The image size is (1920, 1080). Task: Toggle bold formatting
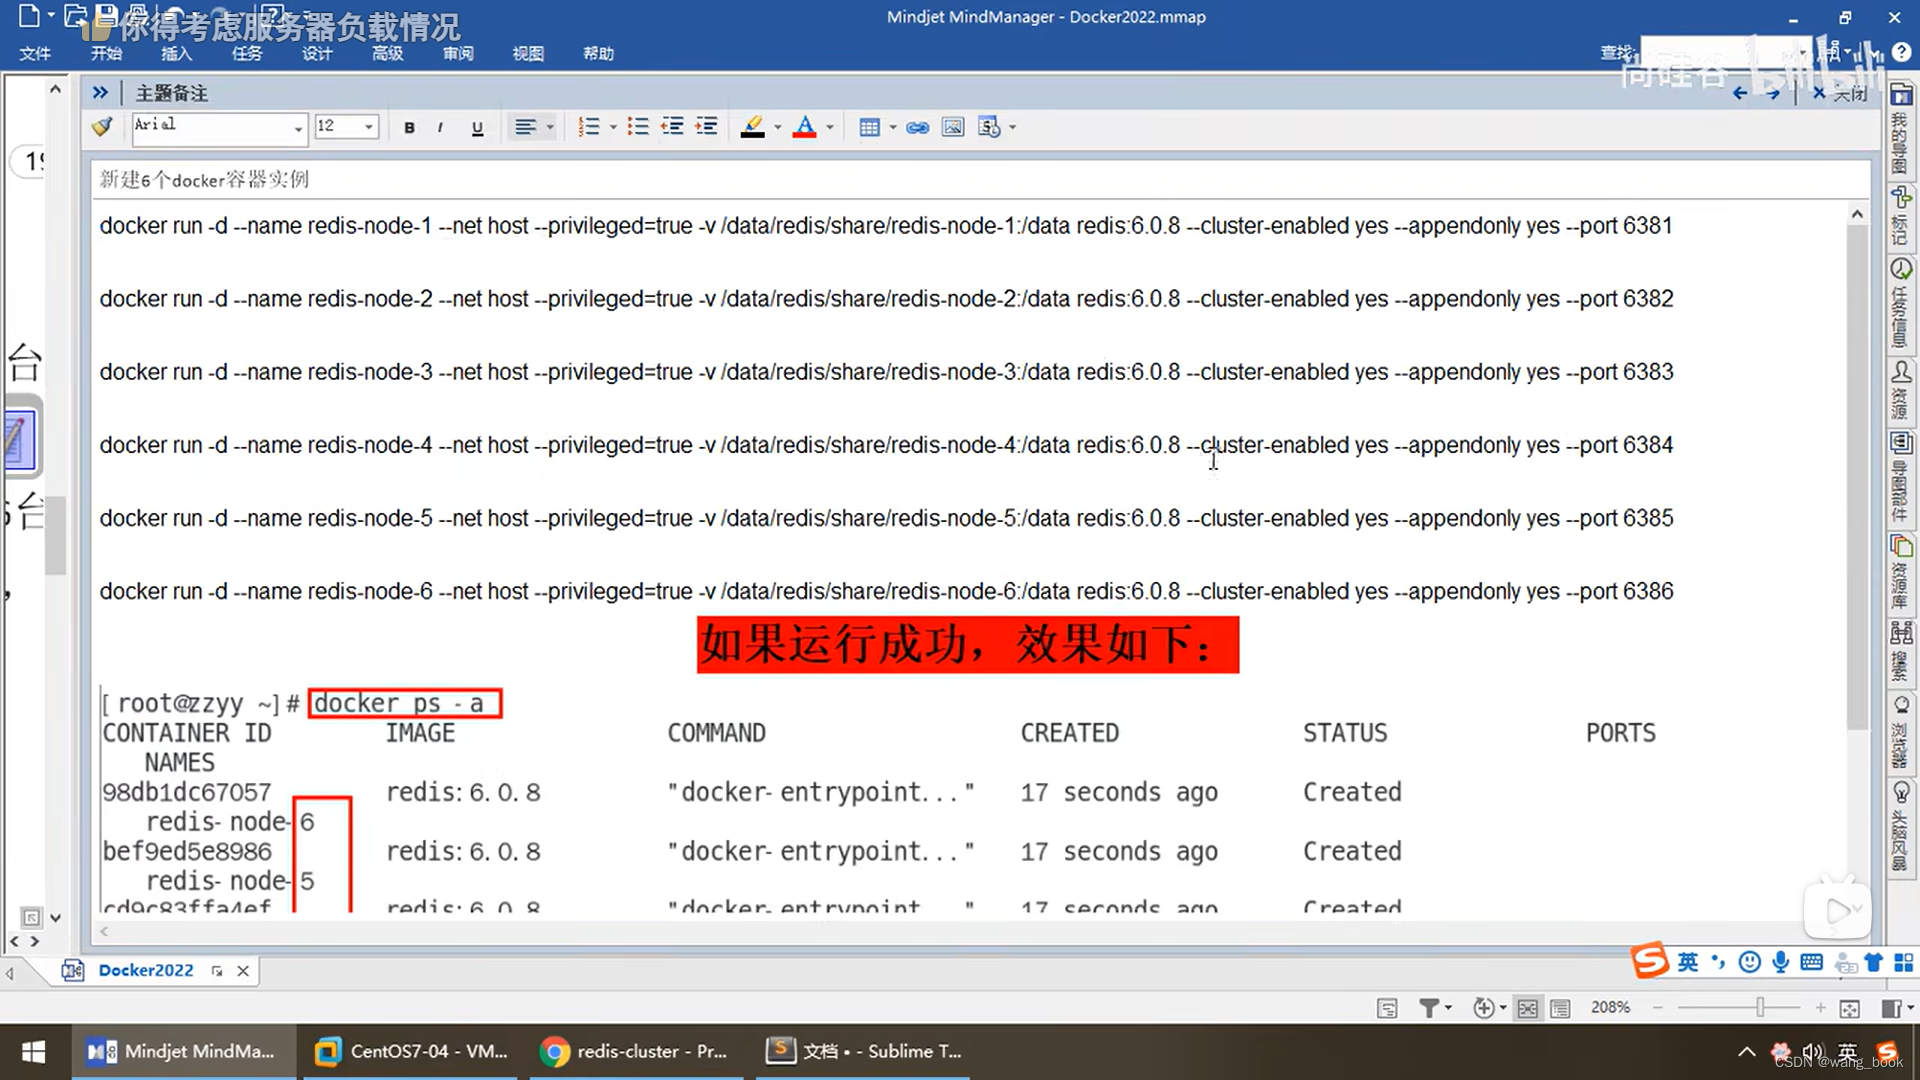(x=409, y=127)
